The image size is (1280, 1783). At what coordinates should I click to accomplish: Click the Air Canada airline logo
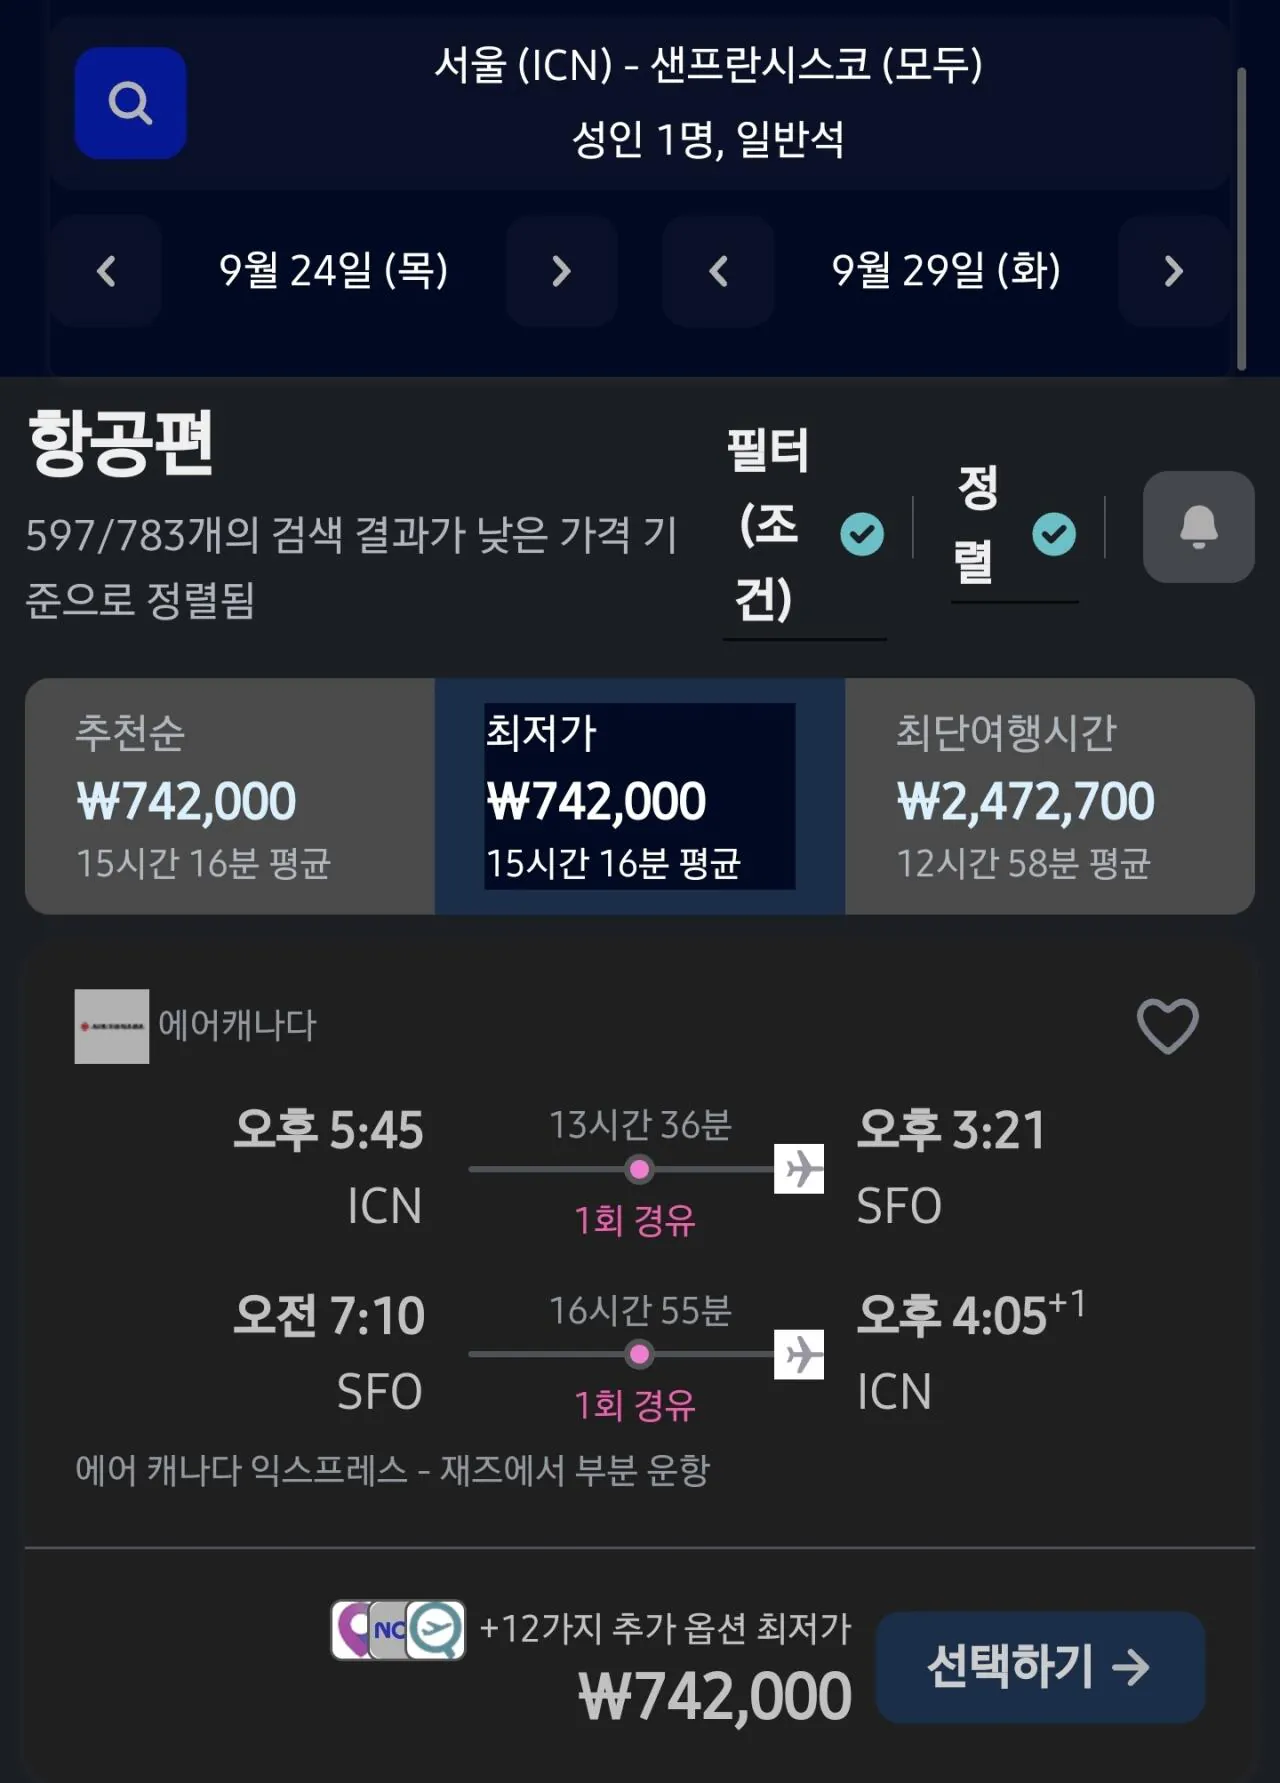112,1026
